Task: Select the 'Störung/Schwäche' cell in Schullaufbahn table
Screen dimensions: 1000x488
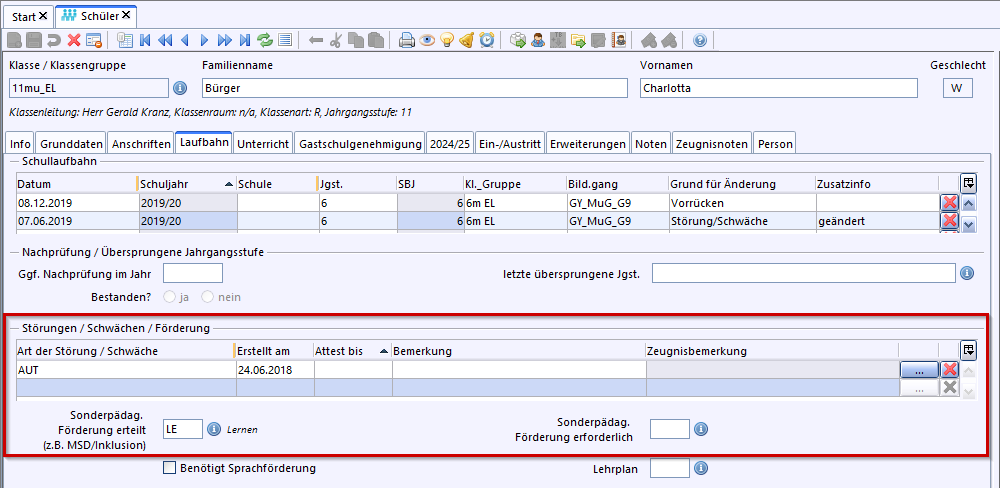Action: 742,221
